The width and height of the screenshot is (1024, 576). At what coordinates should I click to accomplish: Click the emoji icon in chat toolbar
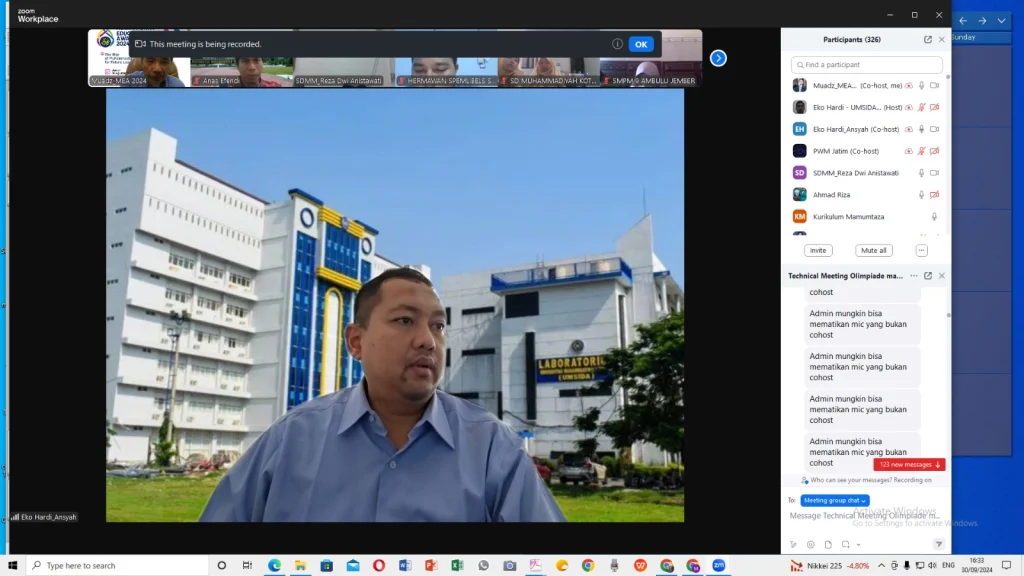[810, 544]
